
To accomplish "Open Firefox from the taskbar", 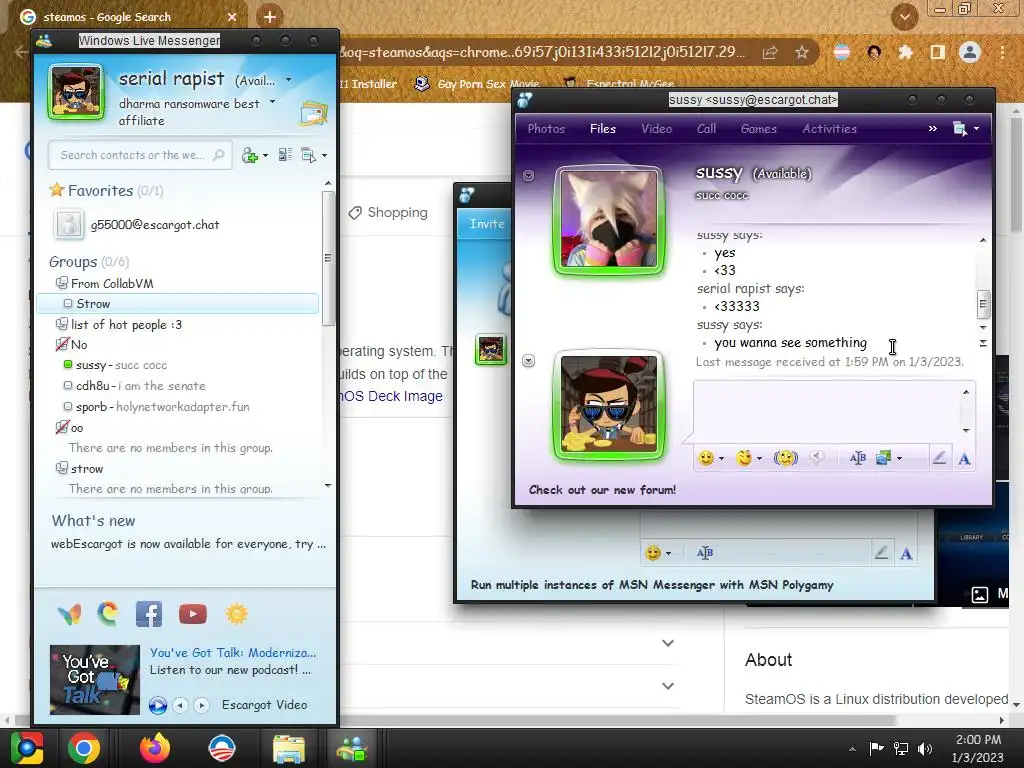I will pyautogui.click(x=155, y=748).
